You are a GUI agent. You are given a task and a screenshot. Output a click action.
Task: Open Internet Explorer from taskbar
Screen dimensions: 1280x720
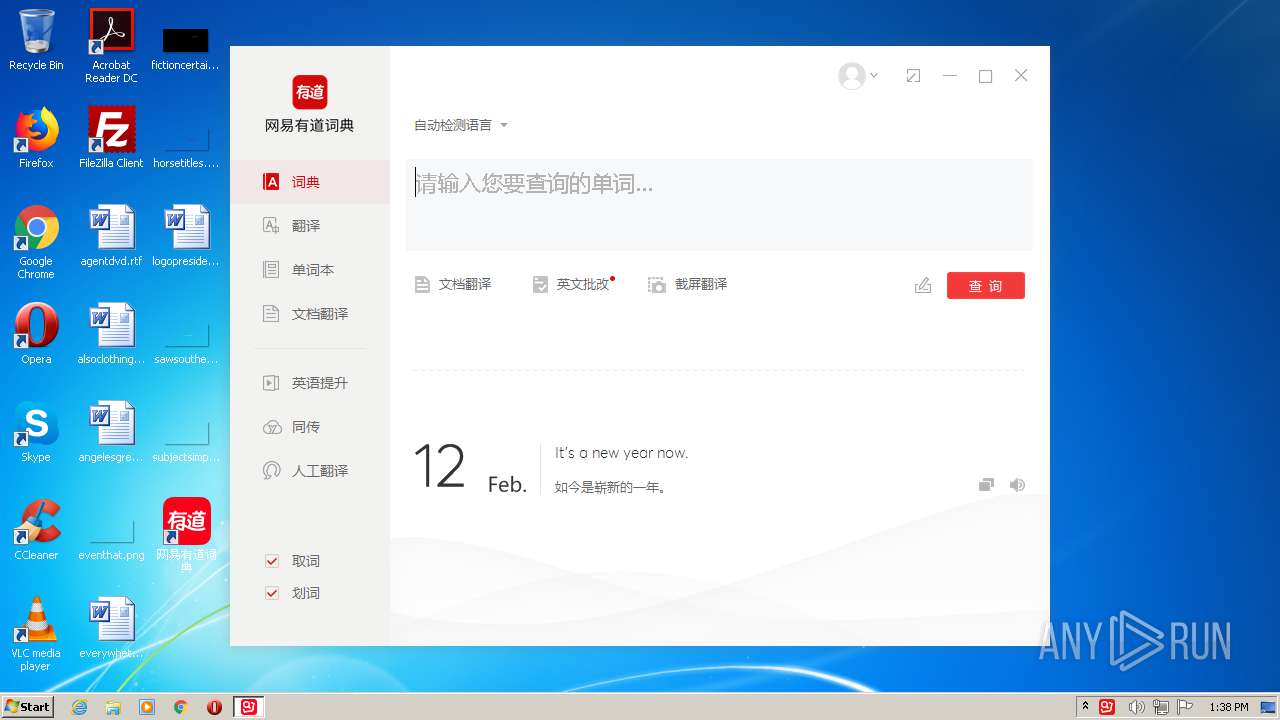pos(80,707)
